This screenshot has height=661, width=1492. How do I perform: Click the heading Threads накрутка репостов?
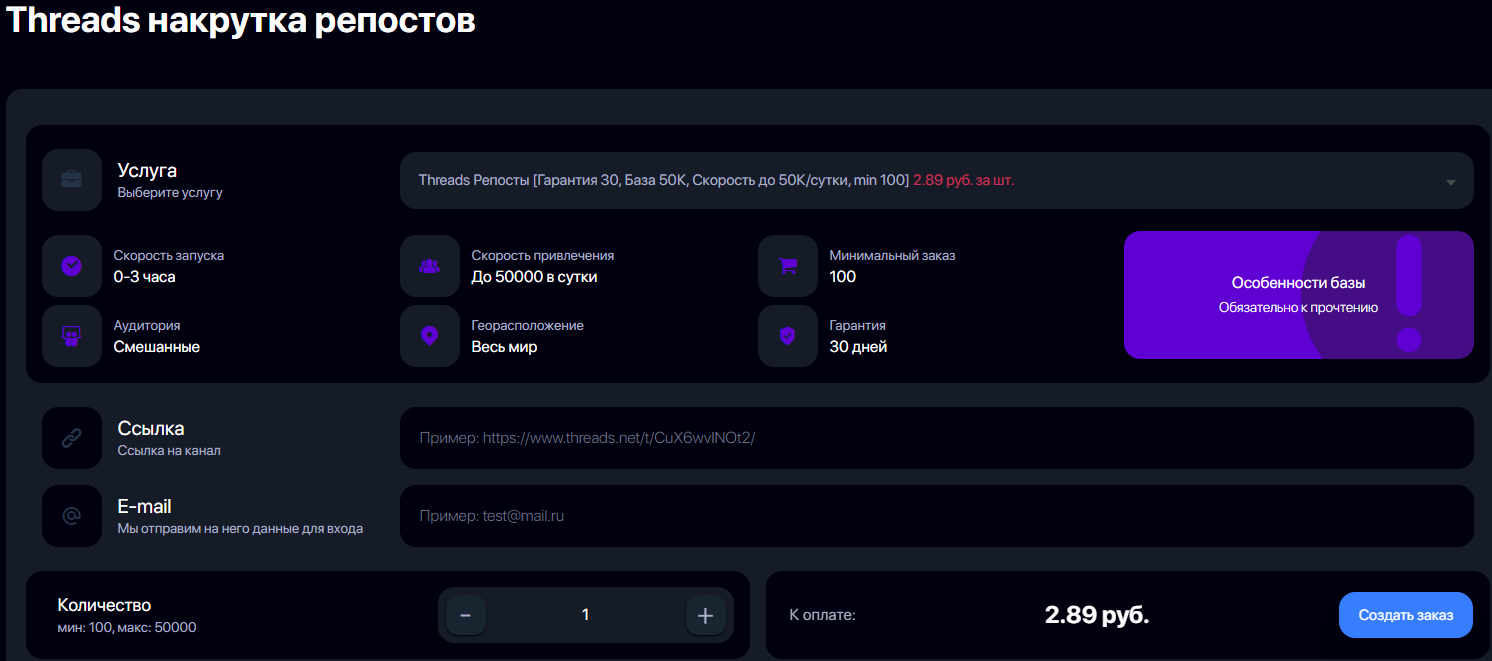coord(241,20)
